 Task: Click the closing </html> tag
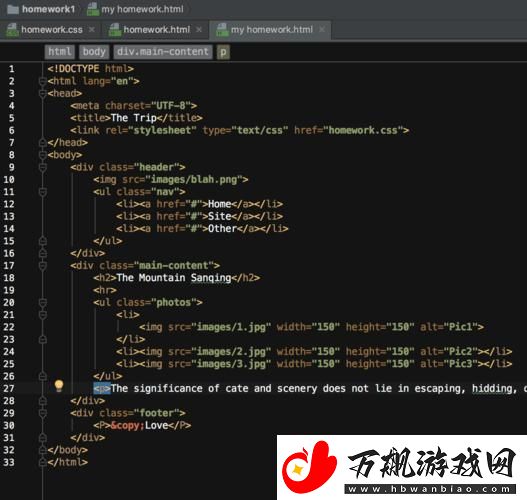(68, 462)
